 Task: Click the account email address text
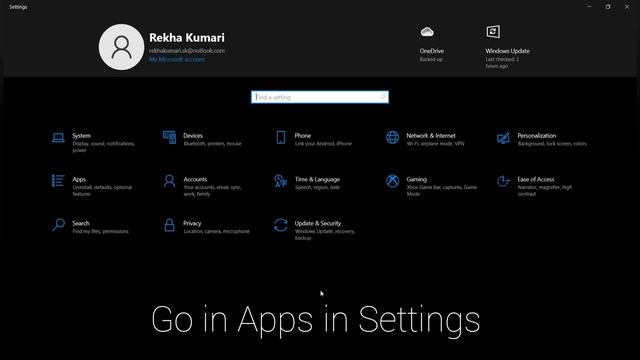[x=187, y=51]
